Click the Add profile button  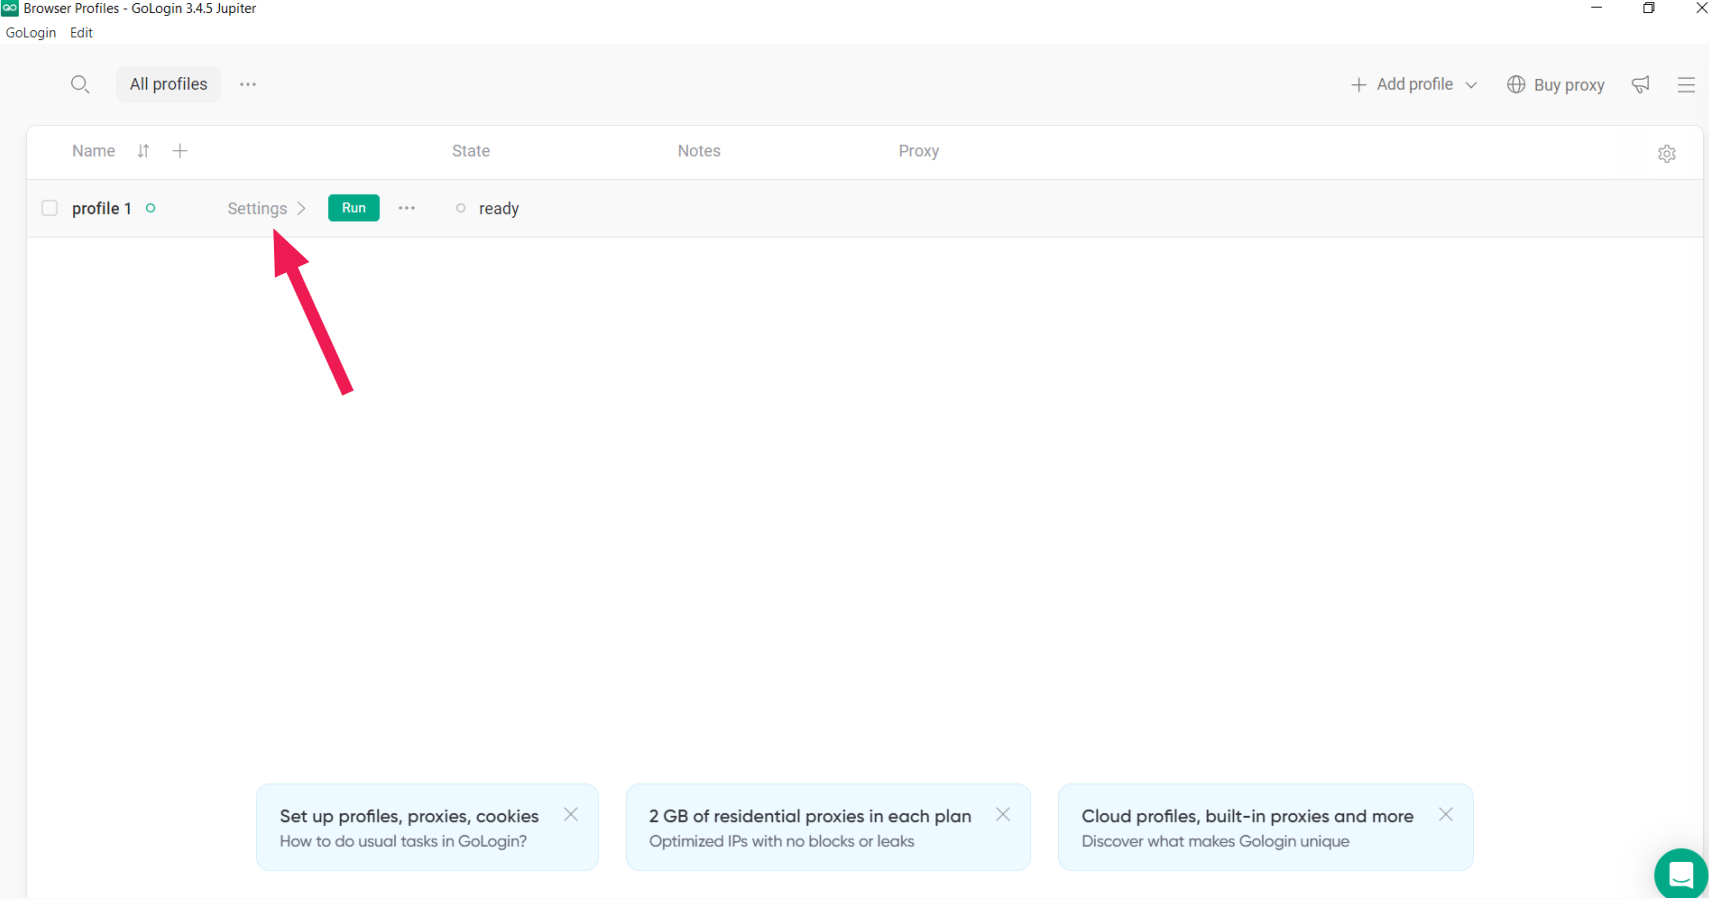1414,84
